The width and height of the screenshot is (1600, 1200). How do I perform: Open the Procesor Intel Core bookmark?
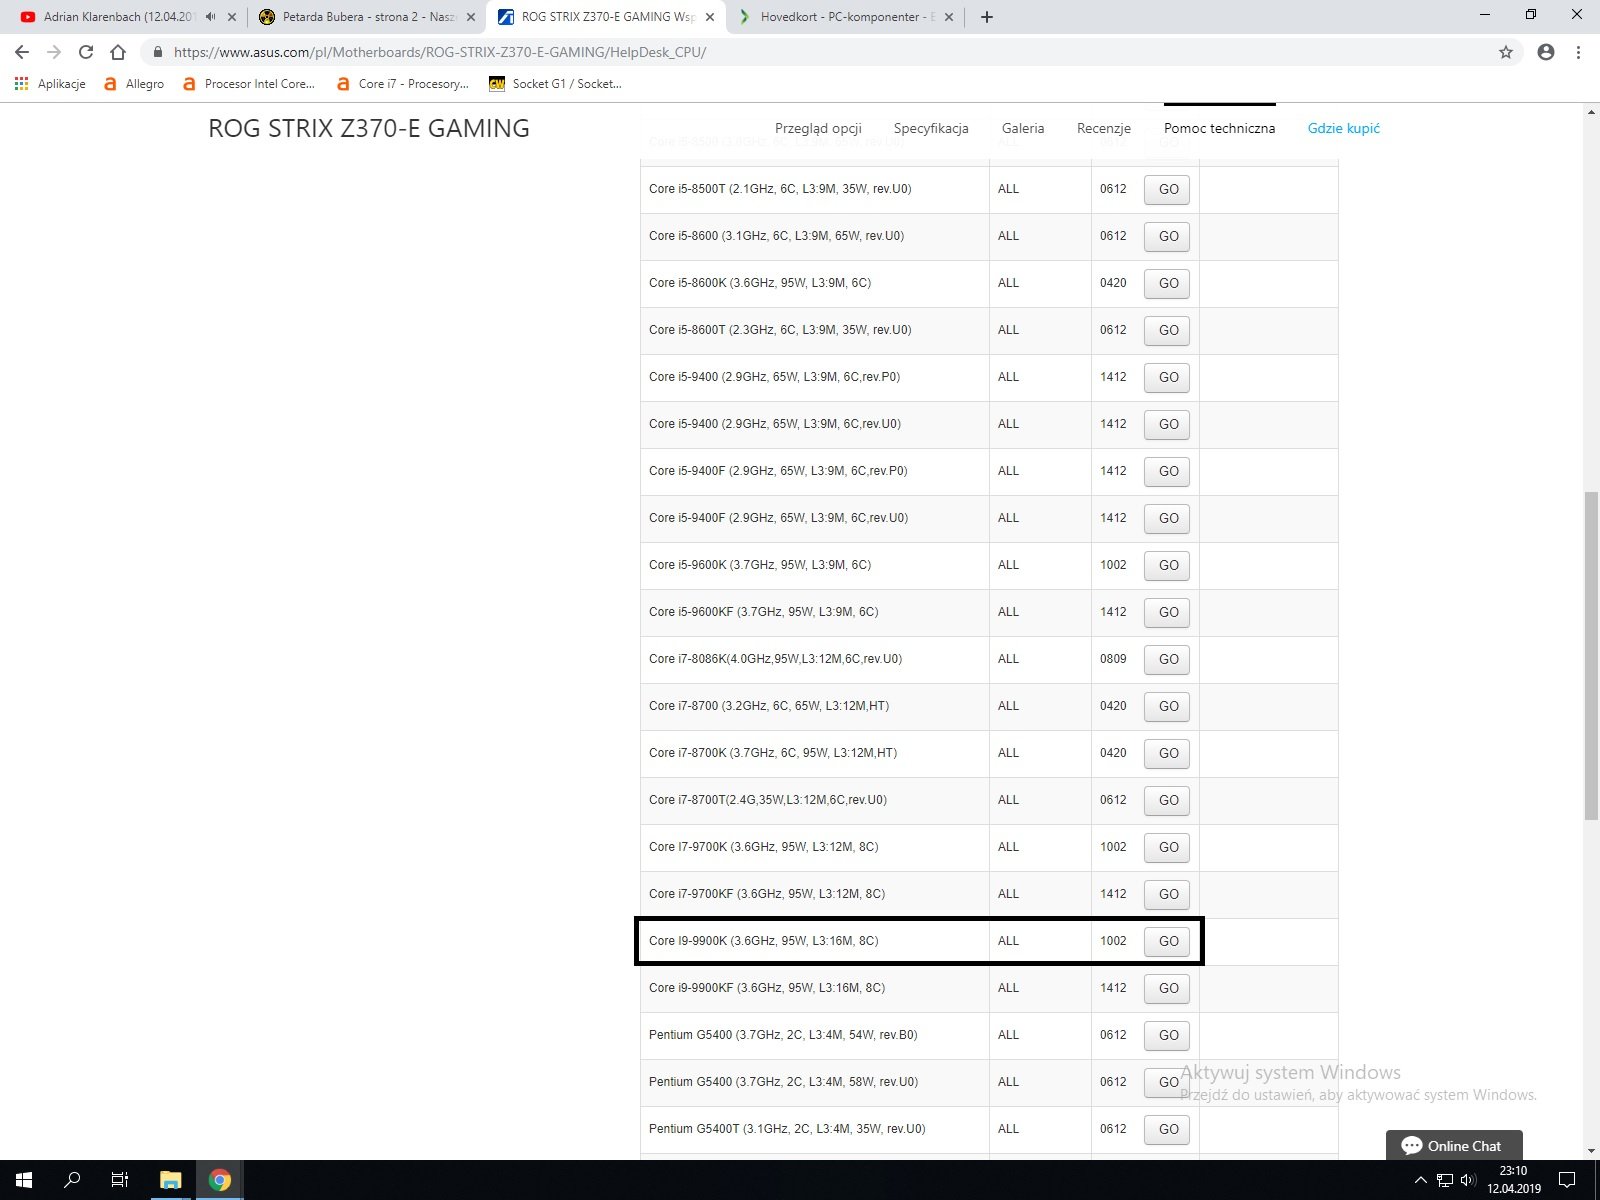[249, 84]
